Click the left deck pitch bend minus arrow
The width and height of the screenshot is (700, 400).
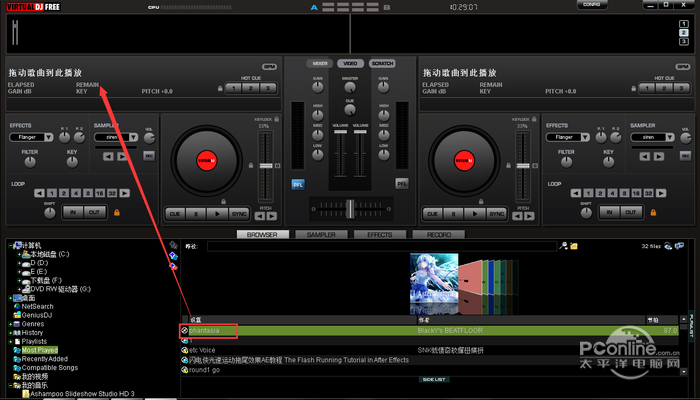260,216
